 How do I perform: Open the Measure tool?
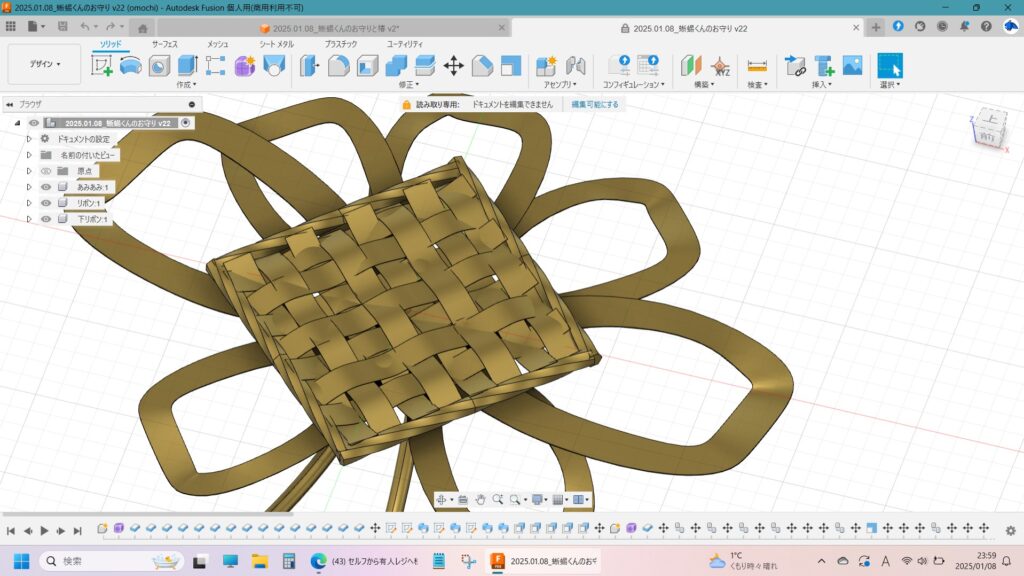coord(757,66)
